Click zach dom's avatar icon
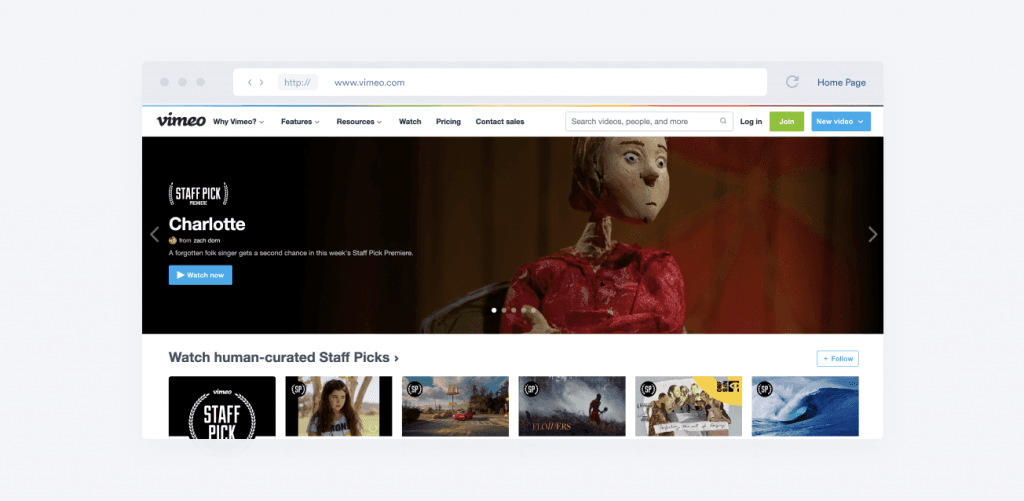Viewport: 1024px width, 501px height. pos(172,240)
